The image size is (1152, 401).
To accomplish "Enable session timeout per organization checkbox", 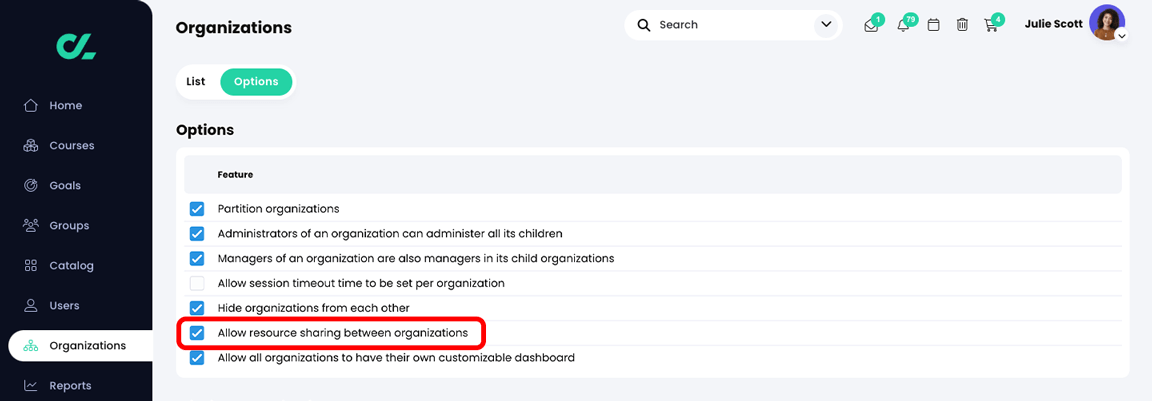I will click(x=197, y=283).
